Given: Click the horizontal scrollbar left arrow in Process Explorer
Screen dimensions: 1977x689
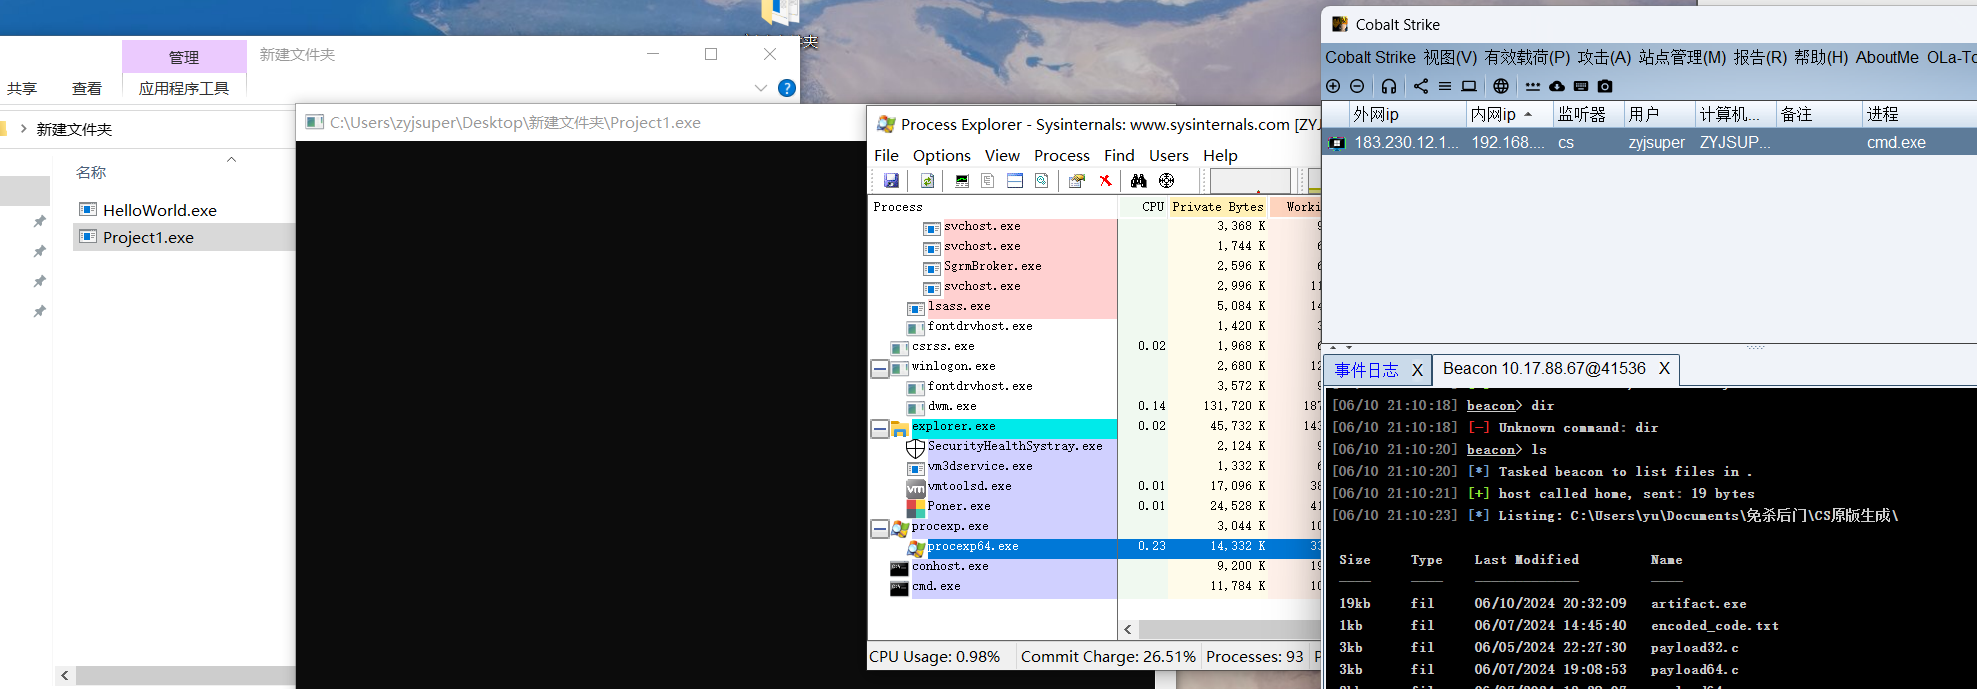Looking at the screenshot, I should (x=1128, y=630).
